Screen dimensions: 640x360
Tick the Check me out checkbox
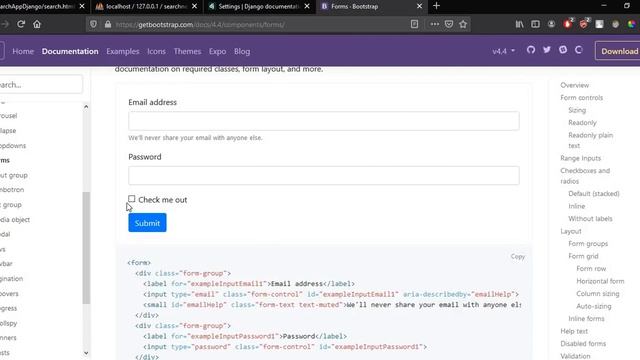pos(131,199)
